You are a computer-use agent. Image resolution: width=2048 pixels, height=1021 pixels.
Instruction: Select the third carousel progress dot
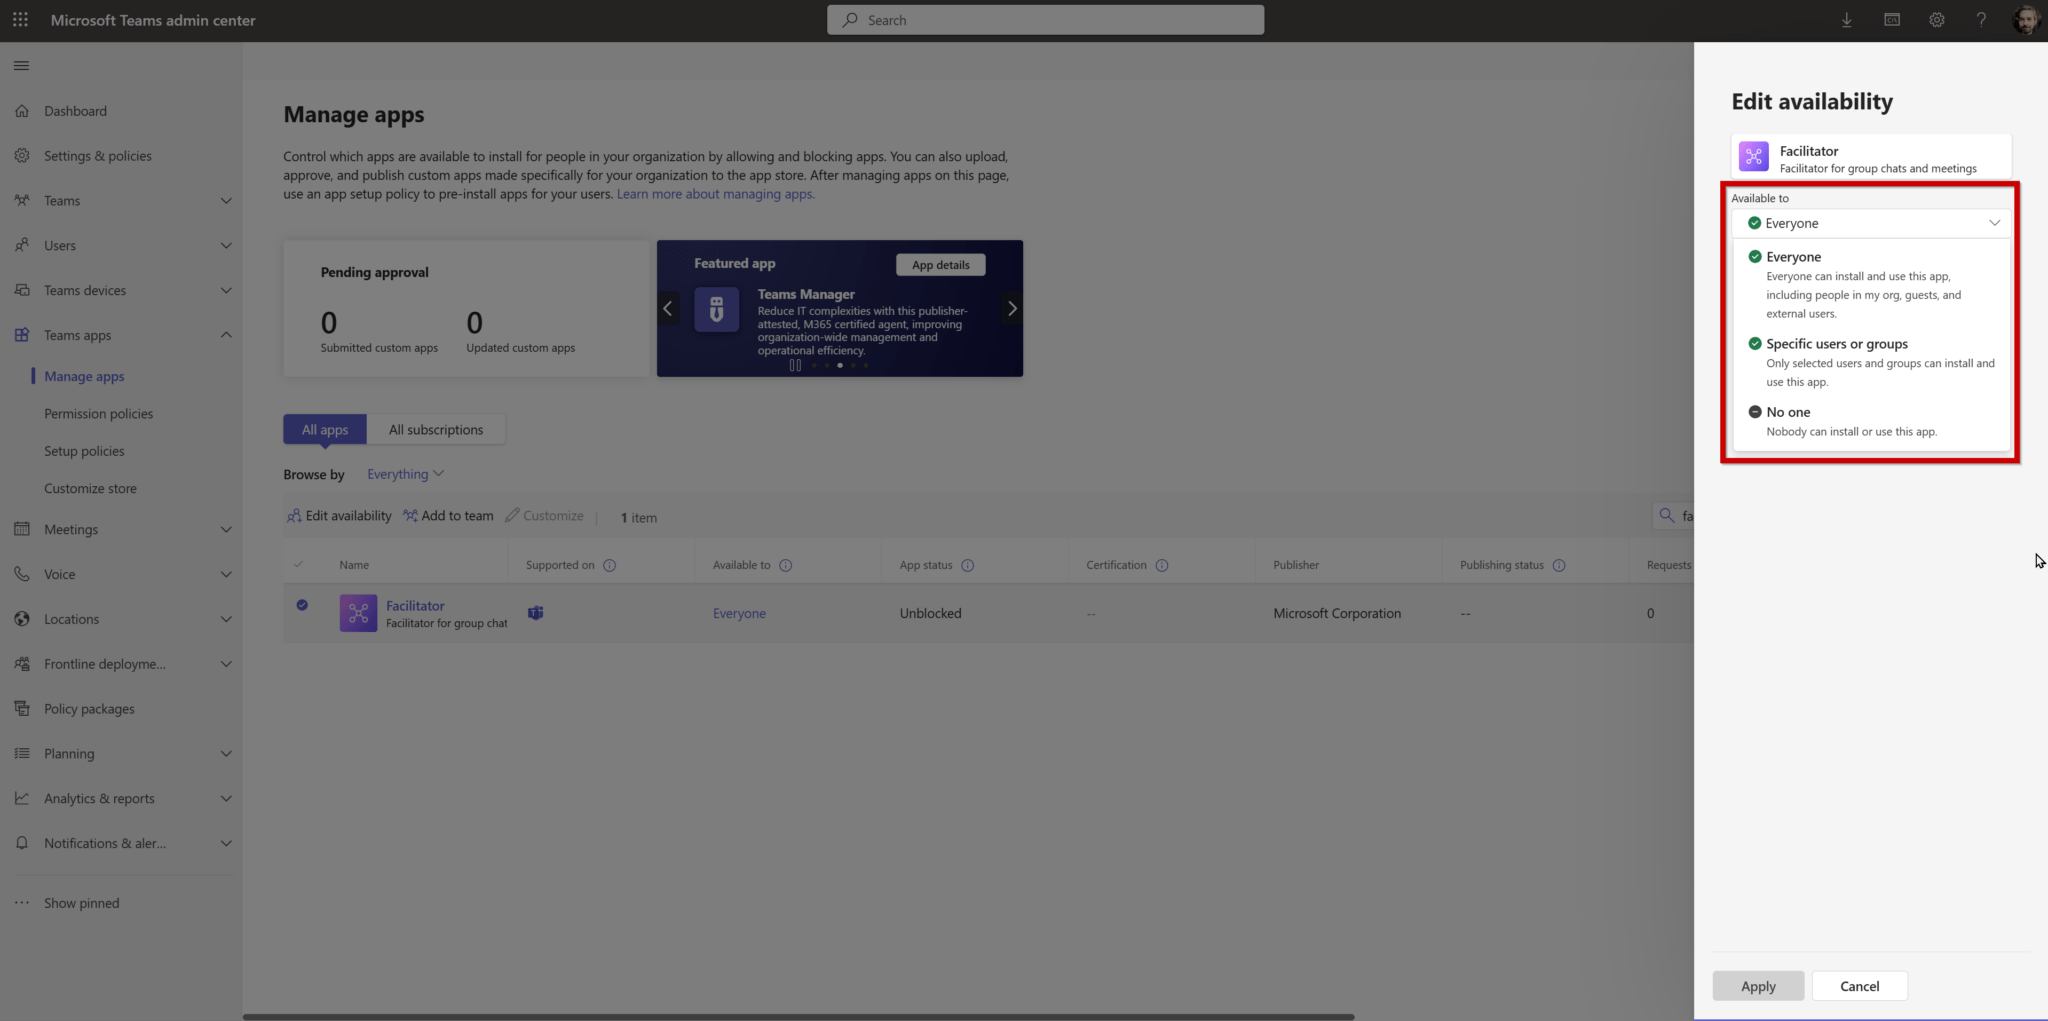pos(840,366)
